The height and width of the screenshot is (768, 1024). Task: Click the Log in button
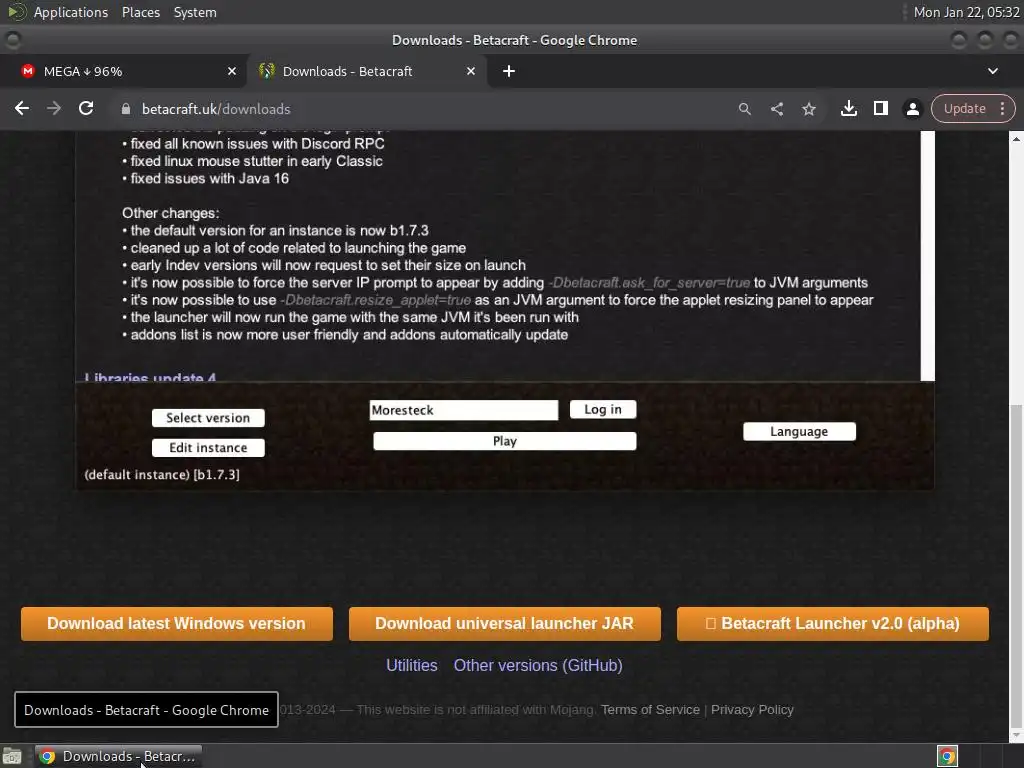coord(603,409)
